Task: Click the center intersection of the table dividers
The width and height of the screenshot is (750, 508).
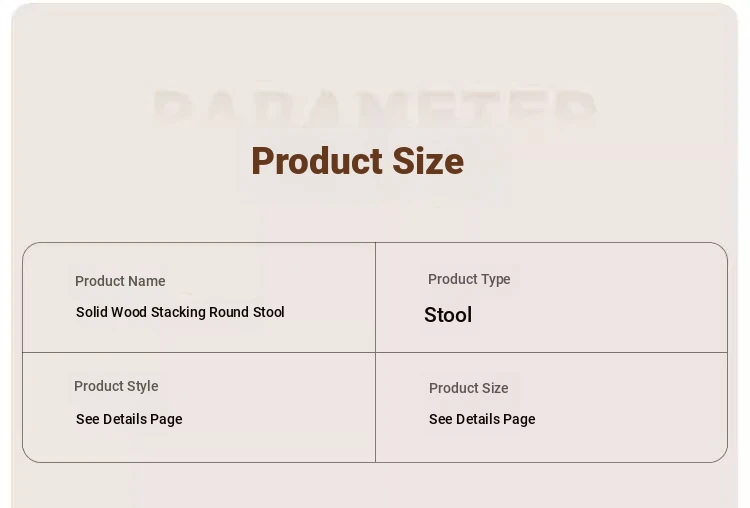Action: [x=375, y=352]
